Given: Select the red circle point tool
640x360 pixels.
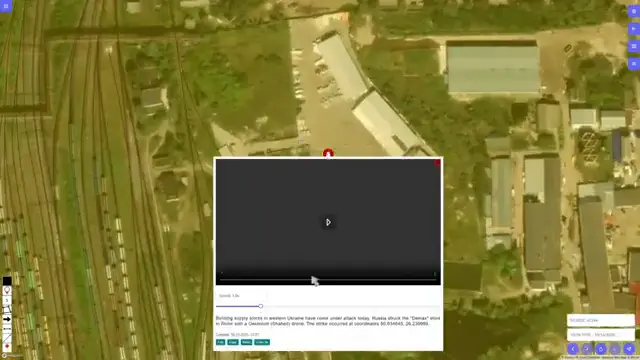Looking at the screenshot, I should click(x=7, y=346).
